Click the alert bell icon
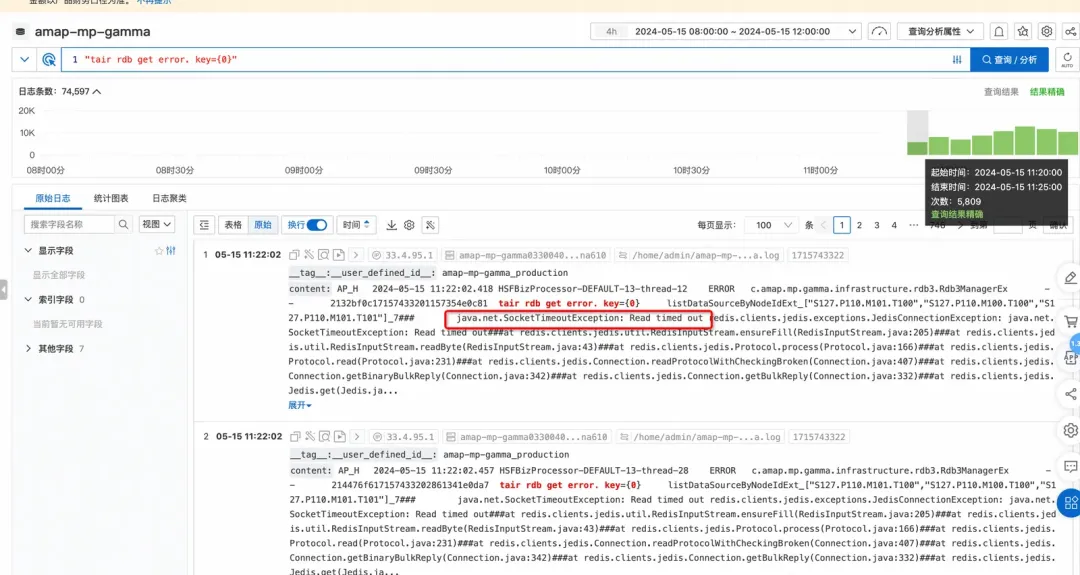The height and width of the screenshot is (575, 1080). click(x=999, y=32)
